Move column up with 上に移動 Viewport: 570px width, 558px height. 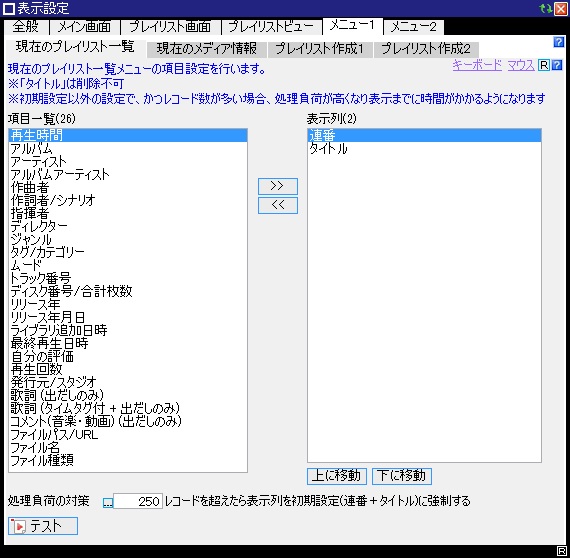pos(337,476)
